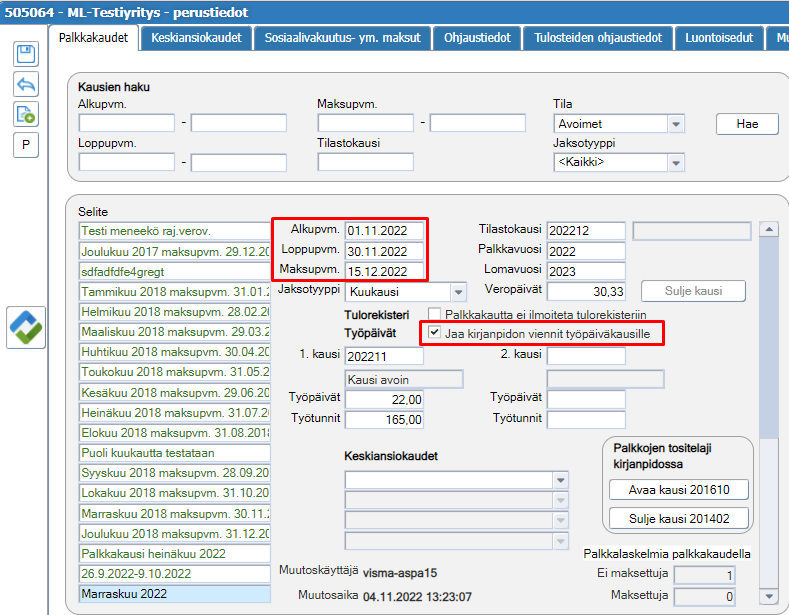Viewport: 789px width, 615px height.
Task: Click the save diskette icon
Action: [26, 54]
